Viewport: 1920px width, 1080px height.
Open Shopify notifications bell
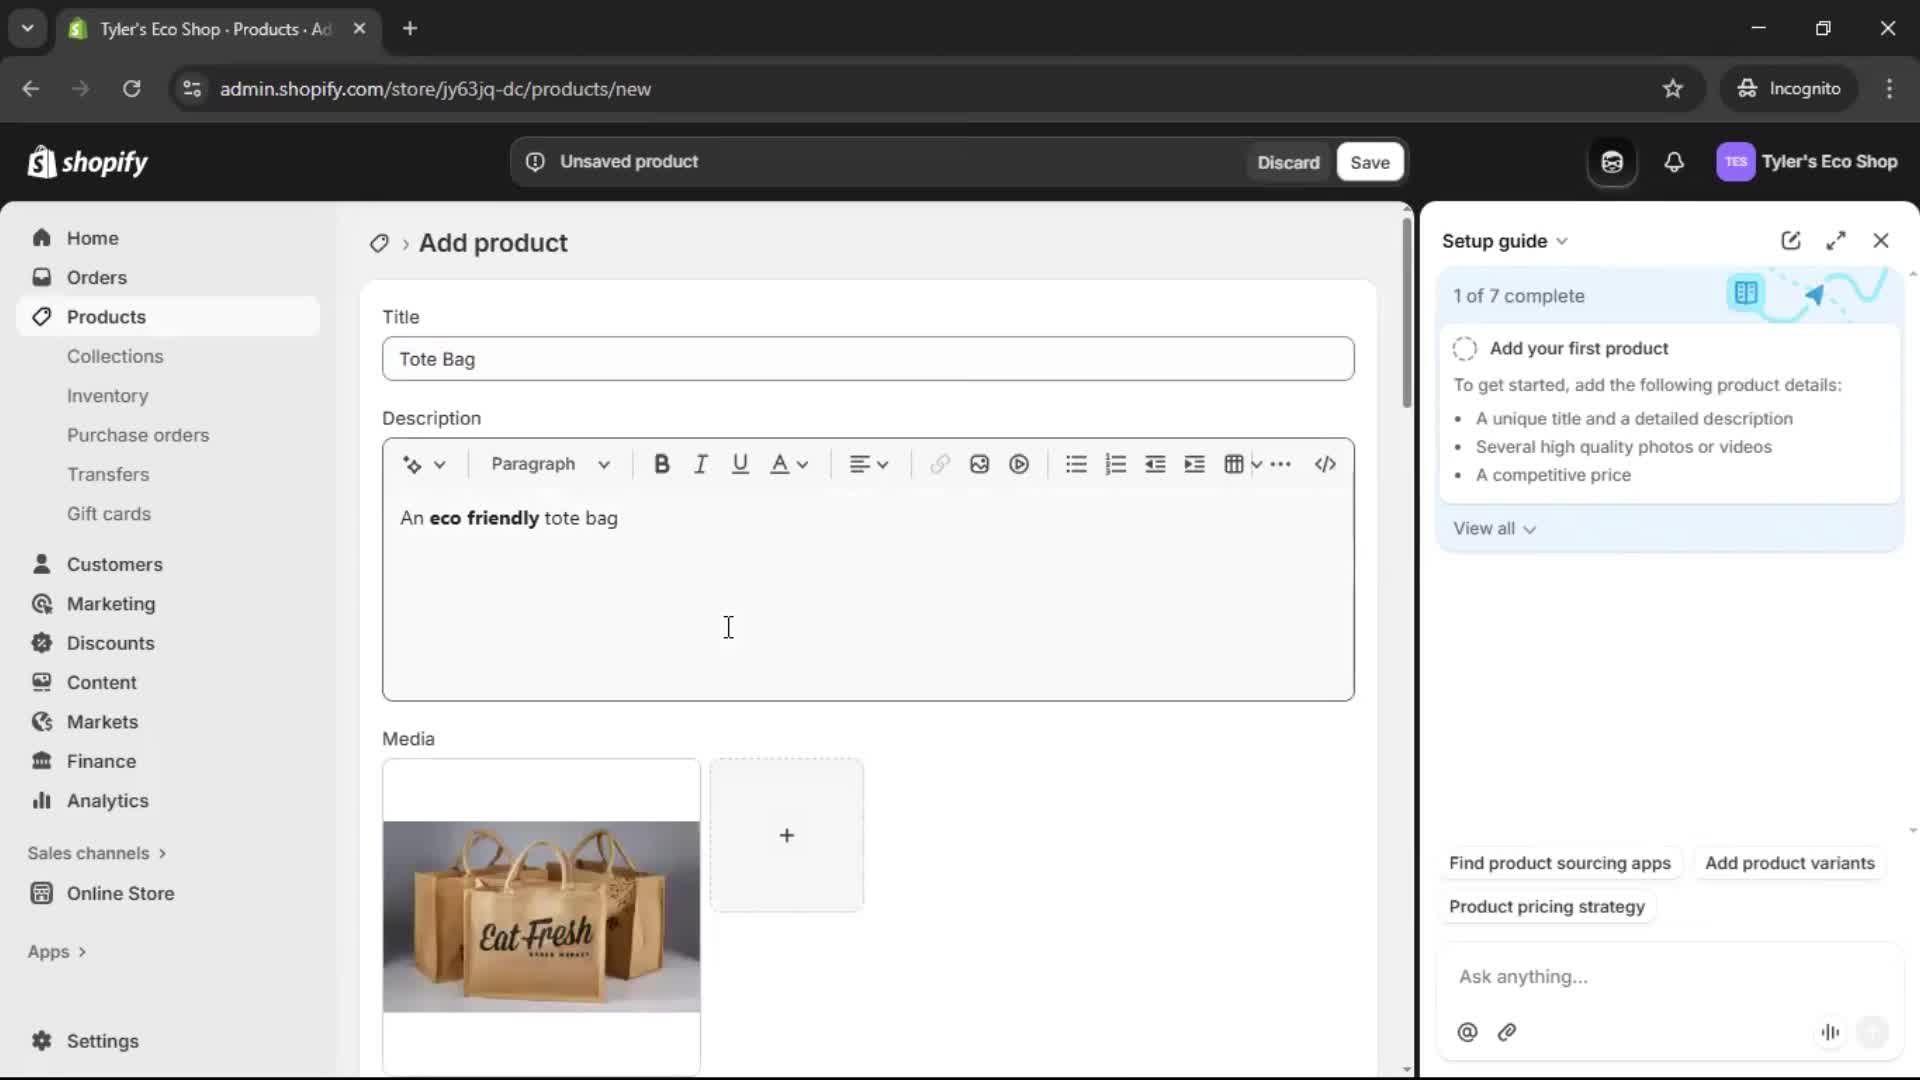coord(1675,162)
